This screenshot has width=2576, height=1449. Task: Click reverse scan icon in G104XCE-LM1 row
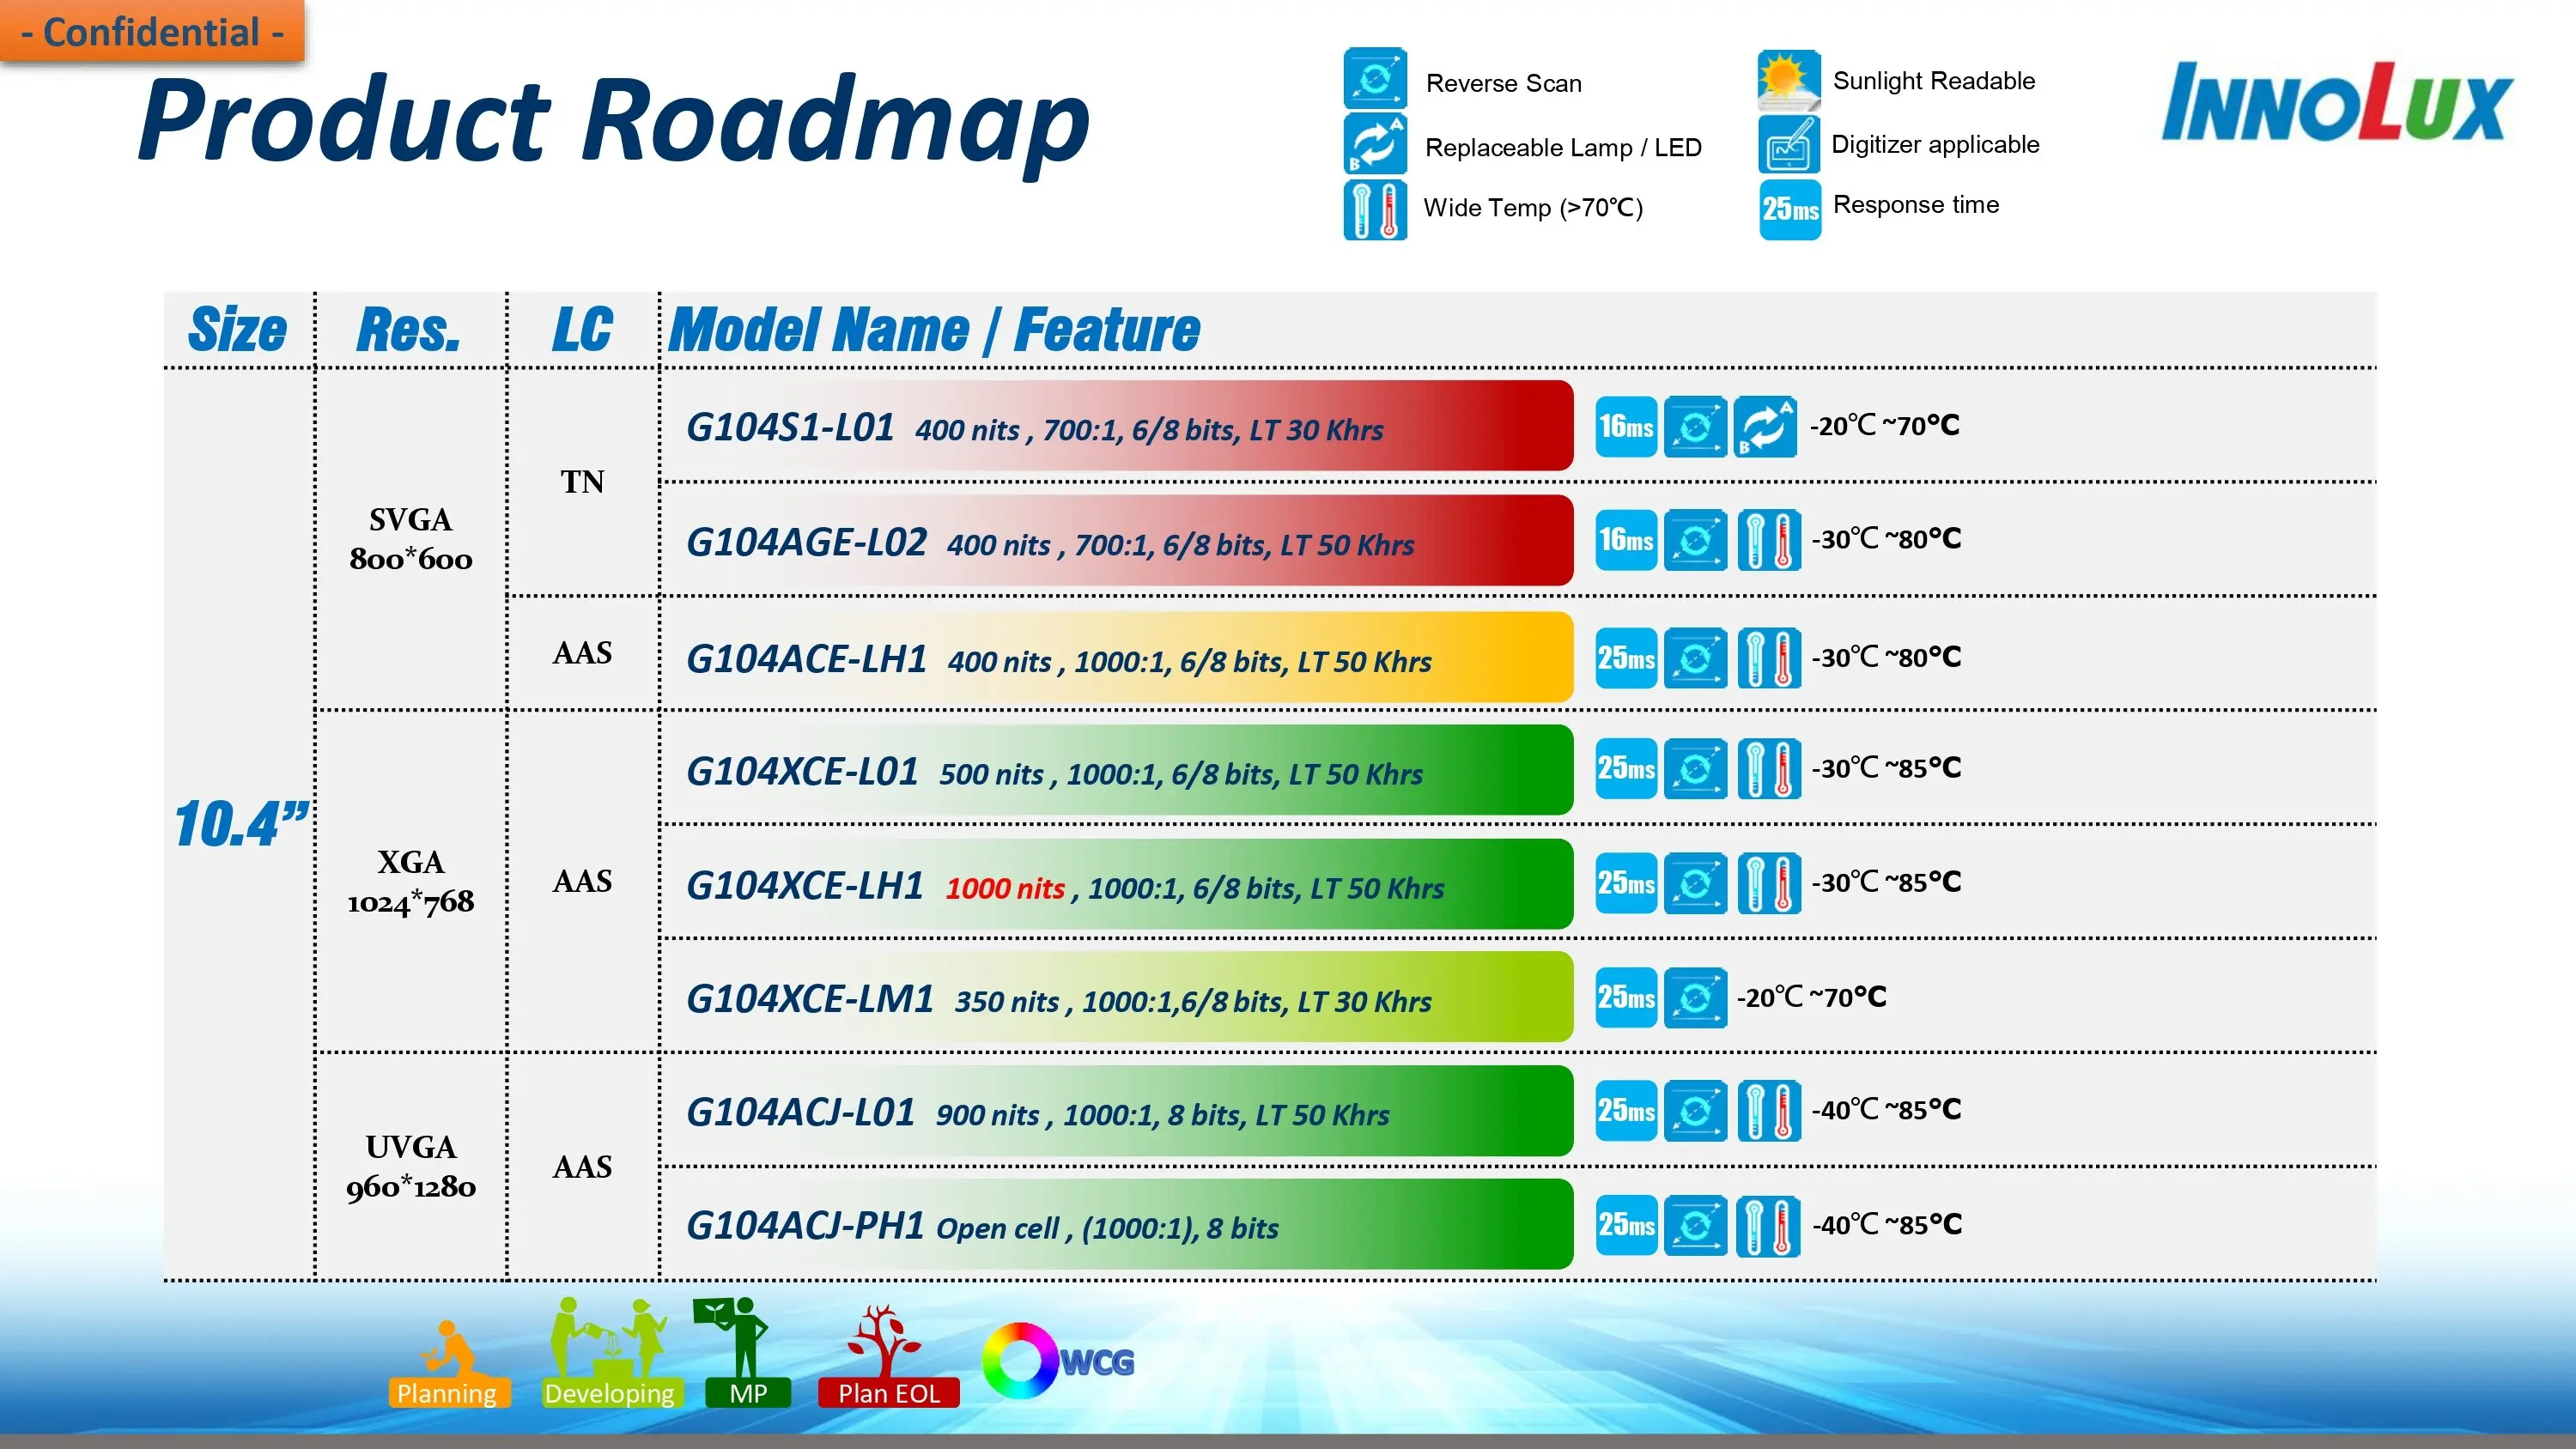point(1695,997)
